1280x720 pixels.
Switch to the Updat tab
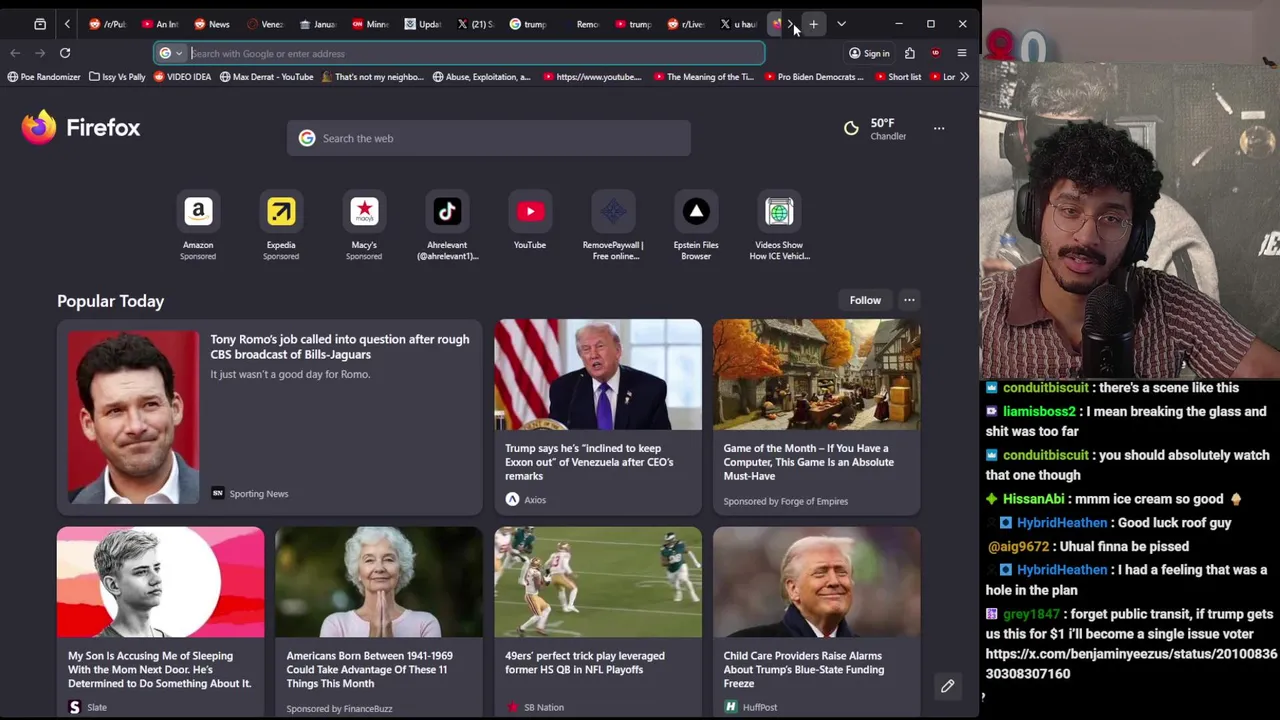pos(423,24)
